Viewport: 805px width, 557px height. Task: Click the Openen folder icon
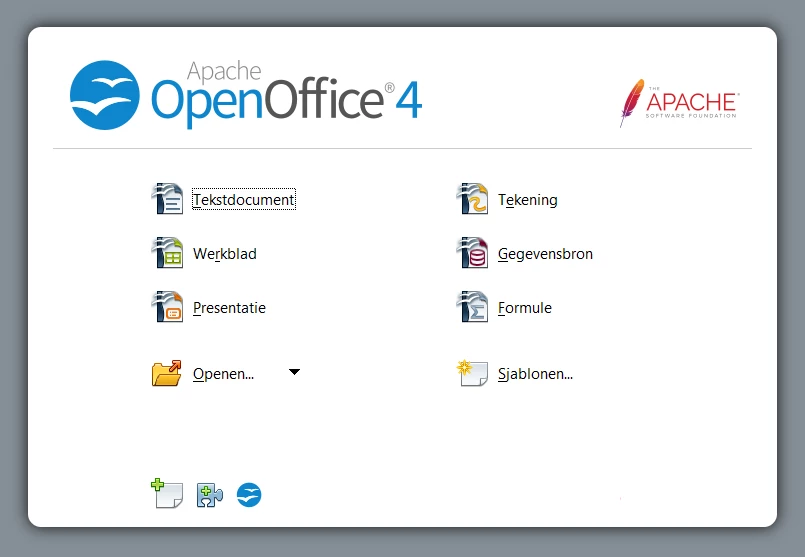(x=167, y=373)
